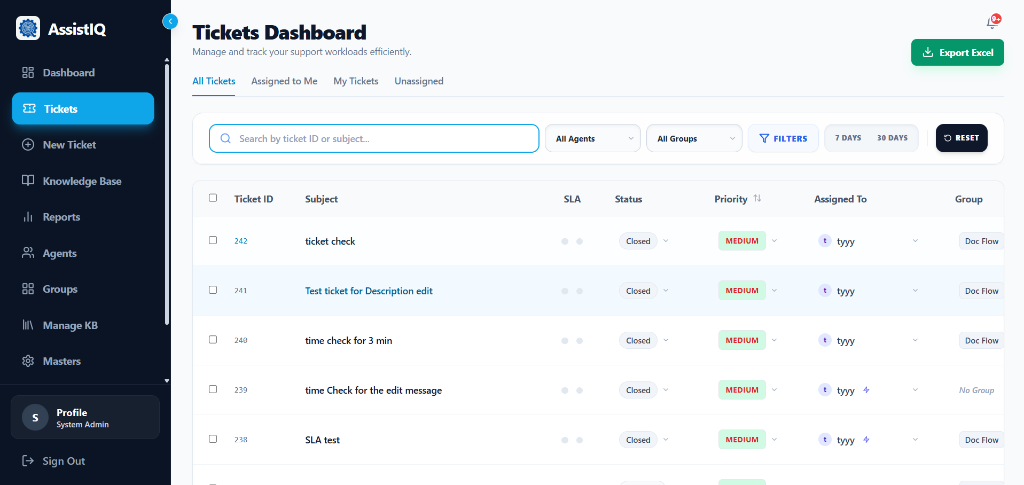Open Priority dropdown for ticket 239

point(775,390)
